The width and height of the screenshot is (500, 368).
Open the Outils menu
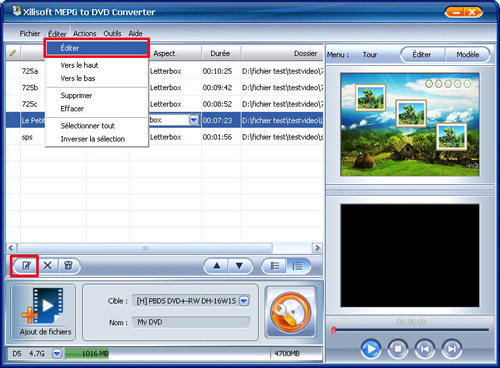112,34
